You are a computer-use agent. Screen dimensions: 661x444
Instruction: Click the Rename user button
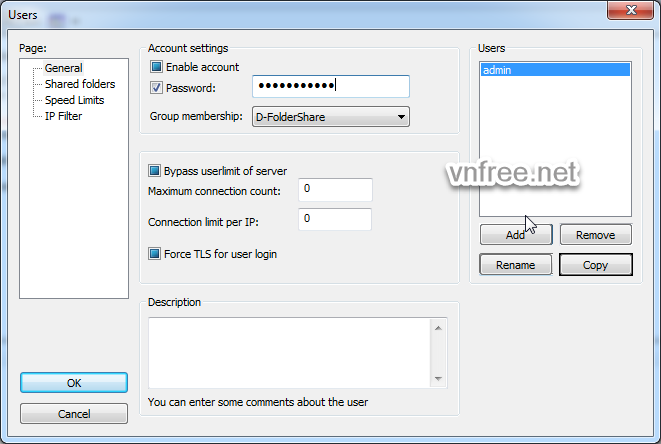click(516, 265)
